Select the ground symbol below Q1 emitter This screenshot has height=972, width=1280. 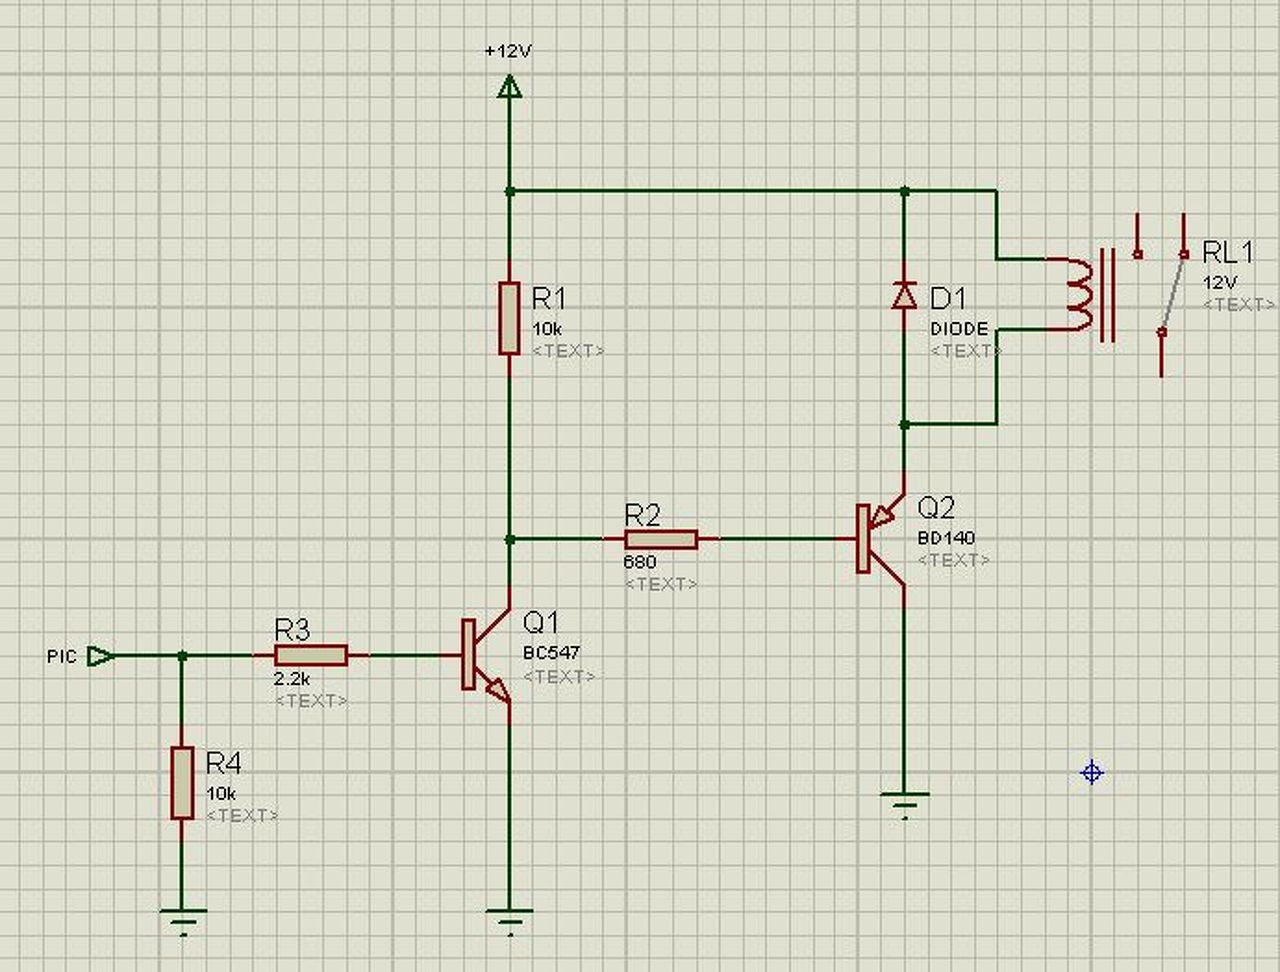coord(509,920)
